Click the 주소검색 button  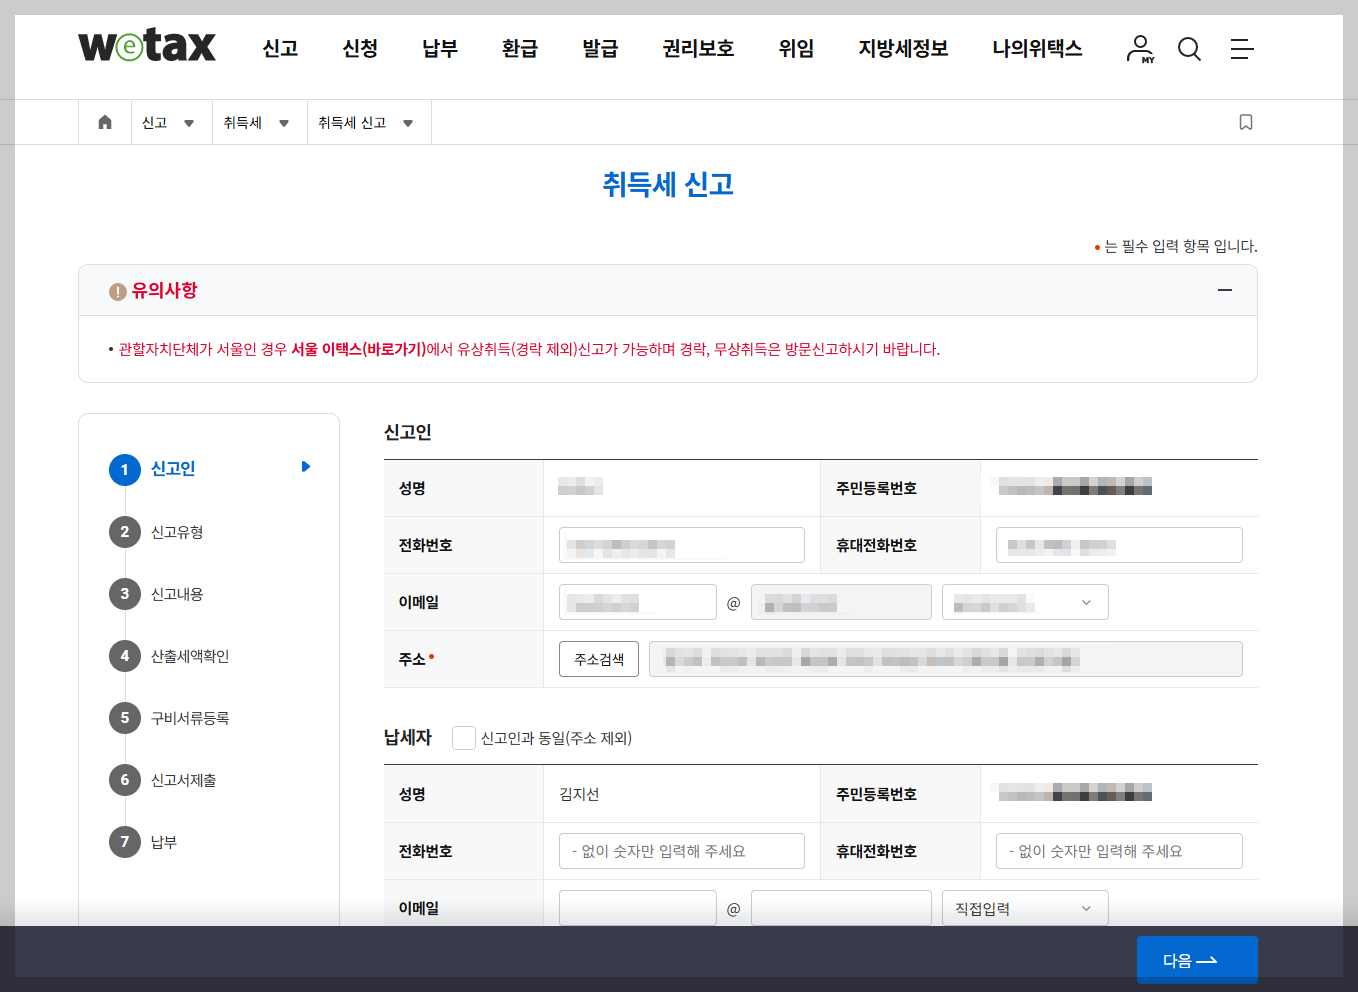(599, 659)
